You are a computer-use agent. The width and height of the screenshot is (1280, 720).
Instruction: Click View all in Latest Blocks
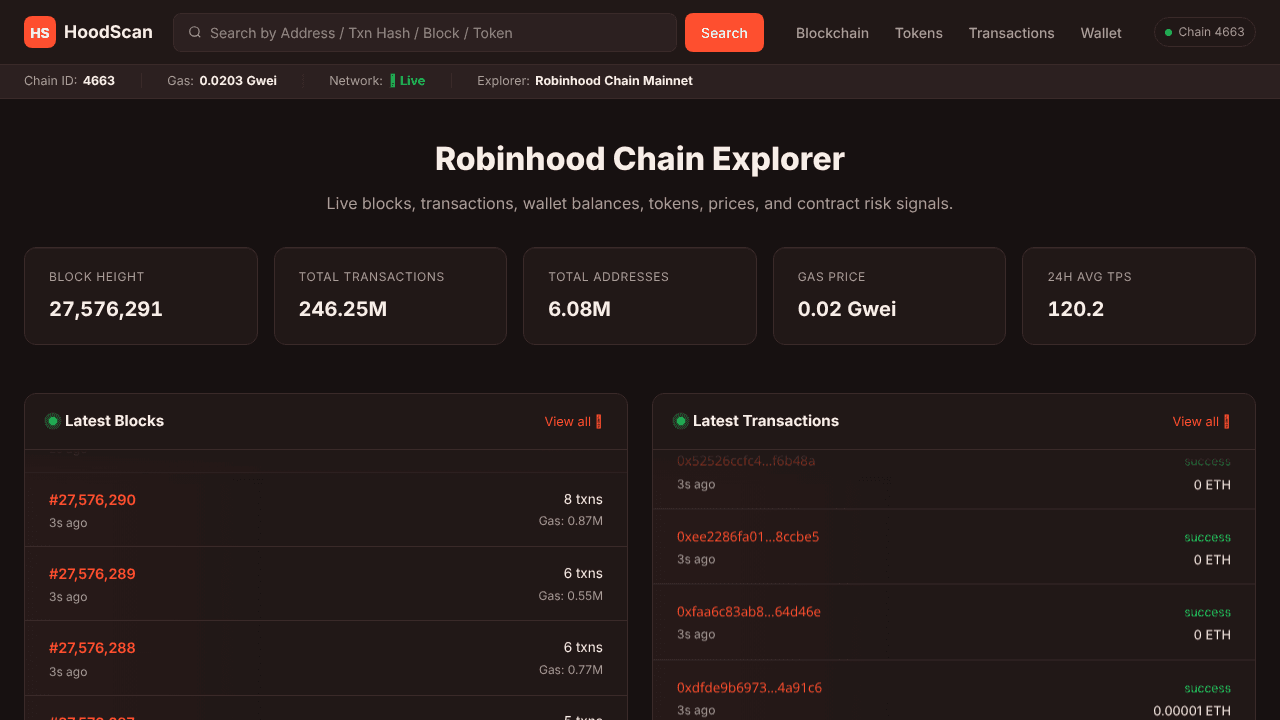[573, 421]
